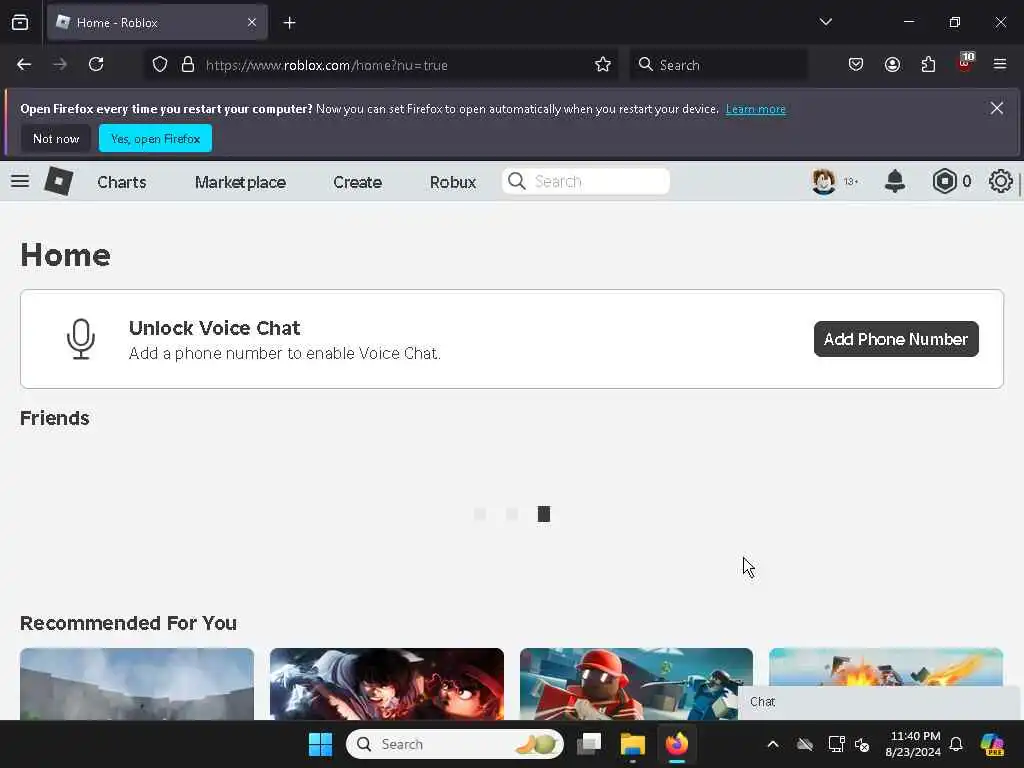Click the Add Phone Number button
Viewport: 1024px width, 768px height.
896,339
